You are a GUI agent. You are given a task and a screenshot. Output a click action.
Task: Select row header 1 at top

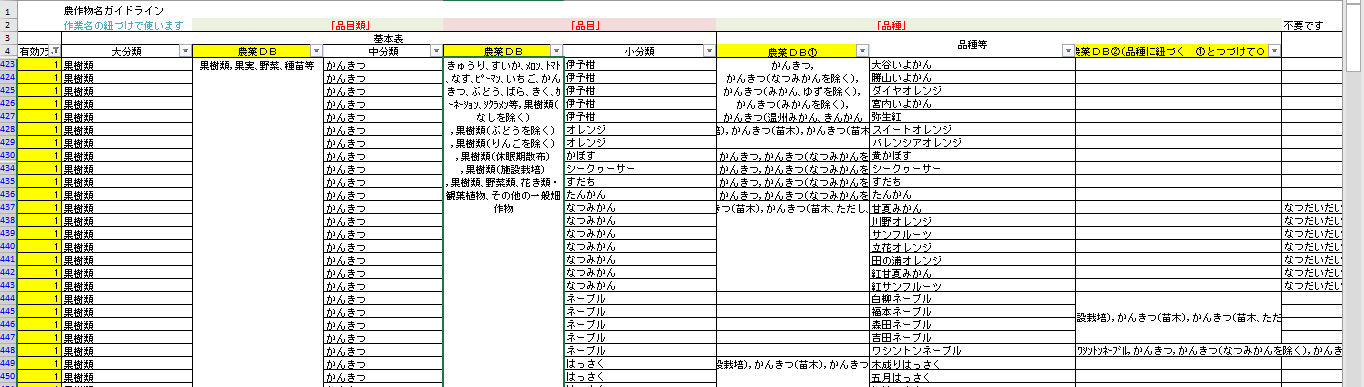pos(8,10)
